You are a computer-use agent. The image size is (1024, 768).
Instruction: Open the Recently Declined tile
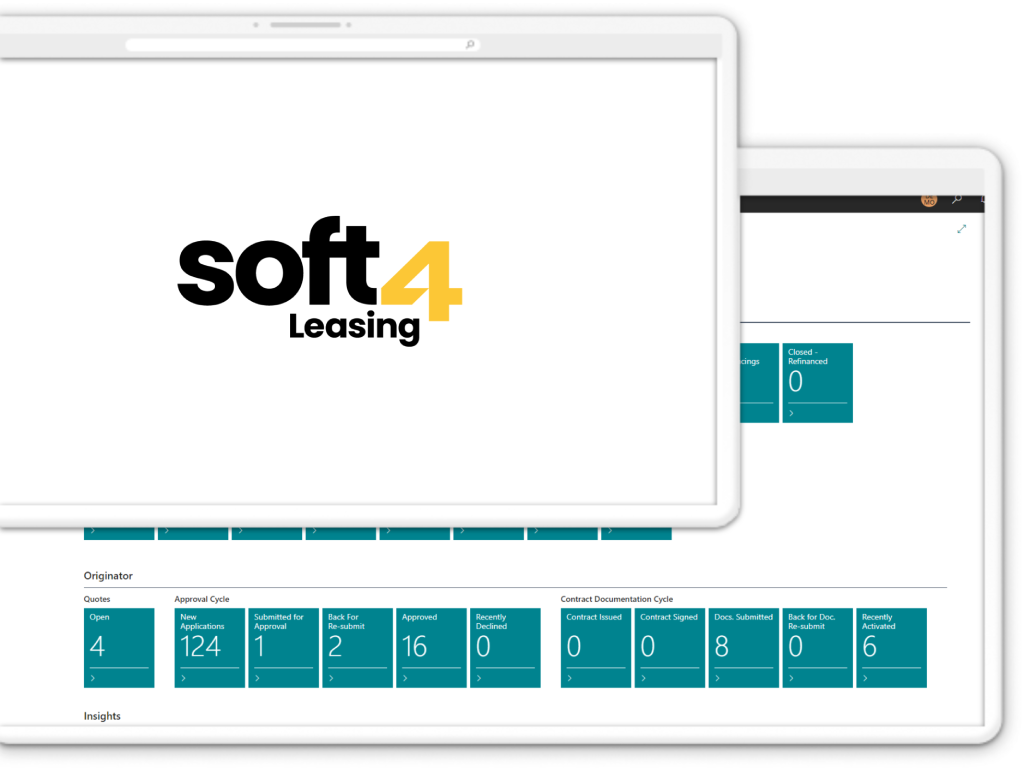pos(505,647)
